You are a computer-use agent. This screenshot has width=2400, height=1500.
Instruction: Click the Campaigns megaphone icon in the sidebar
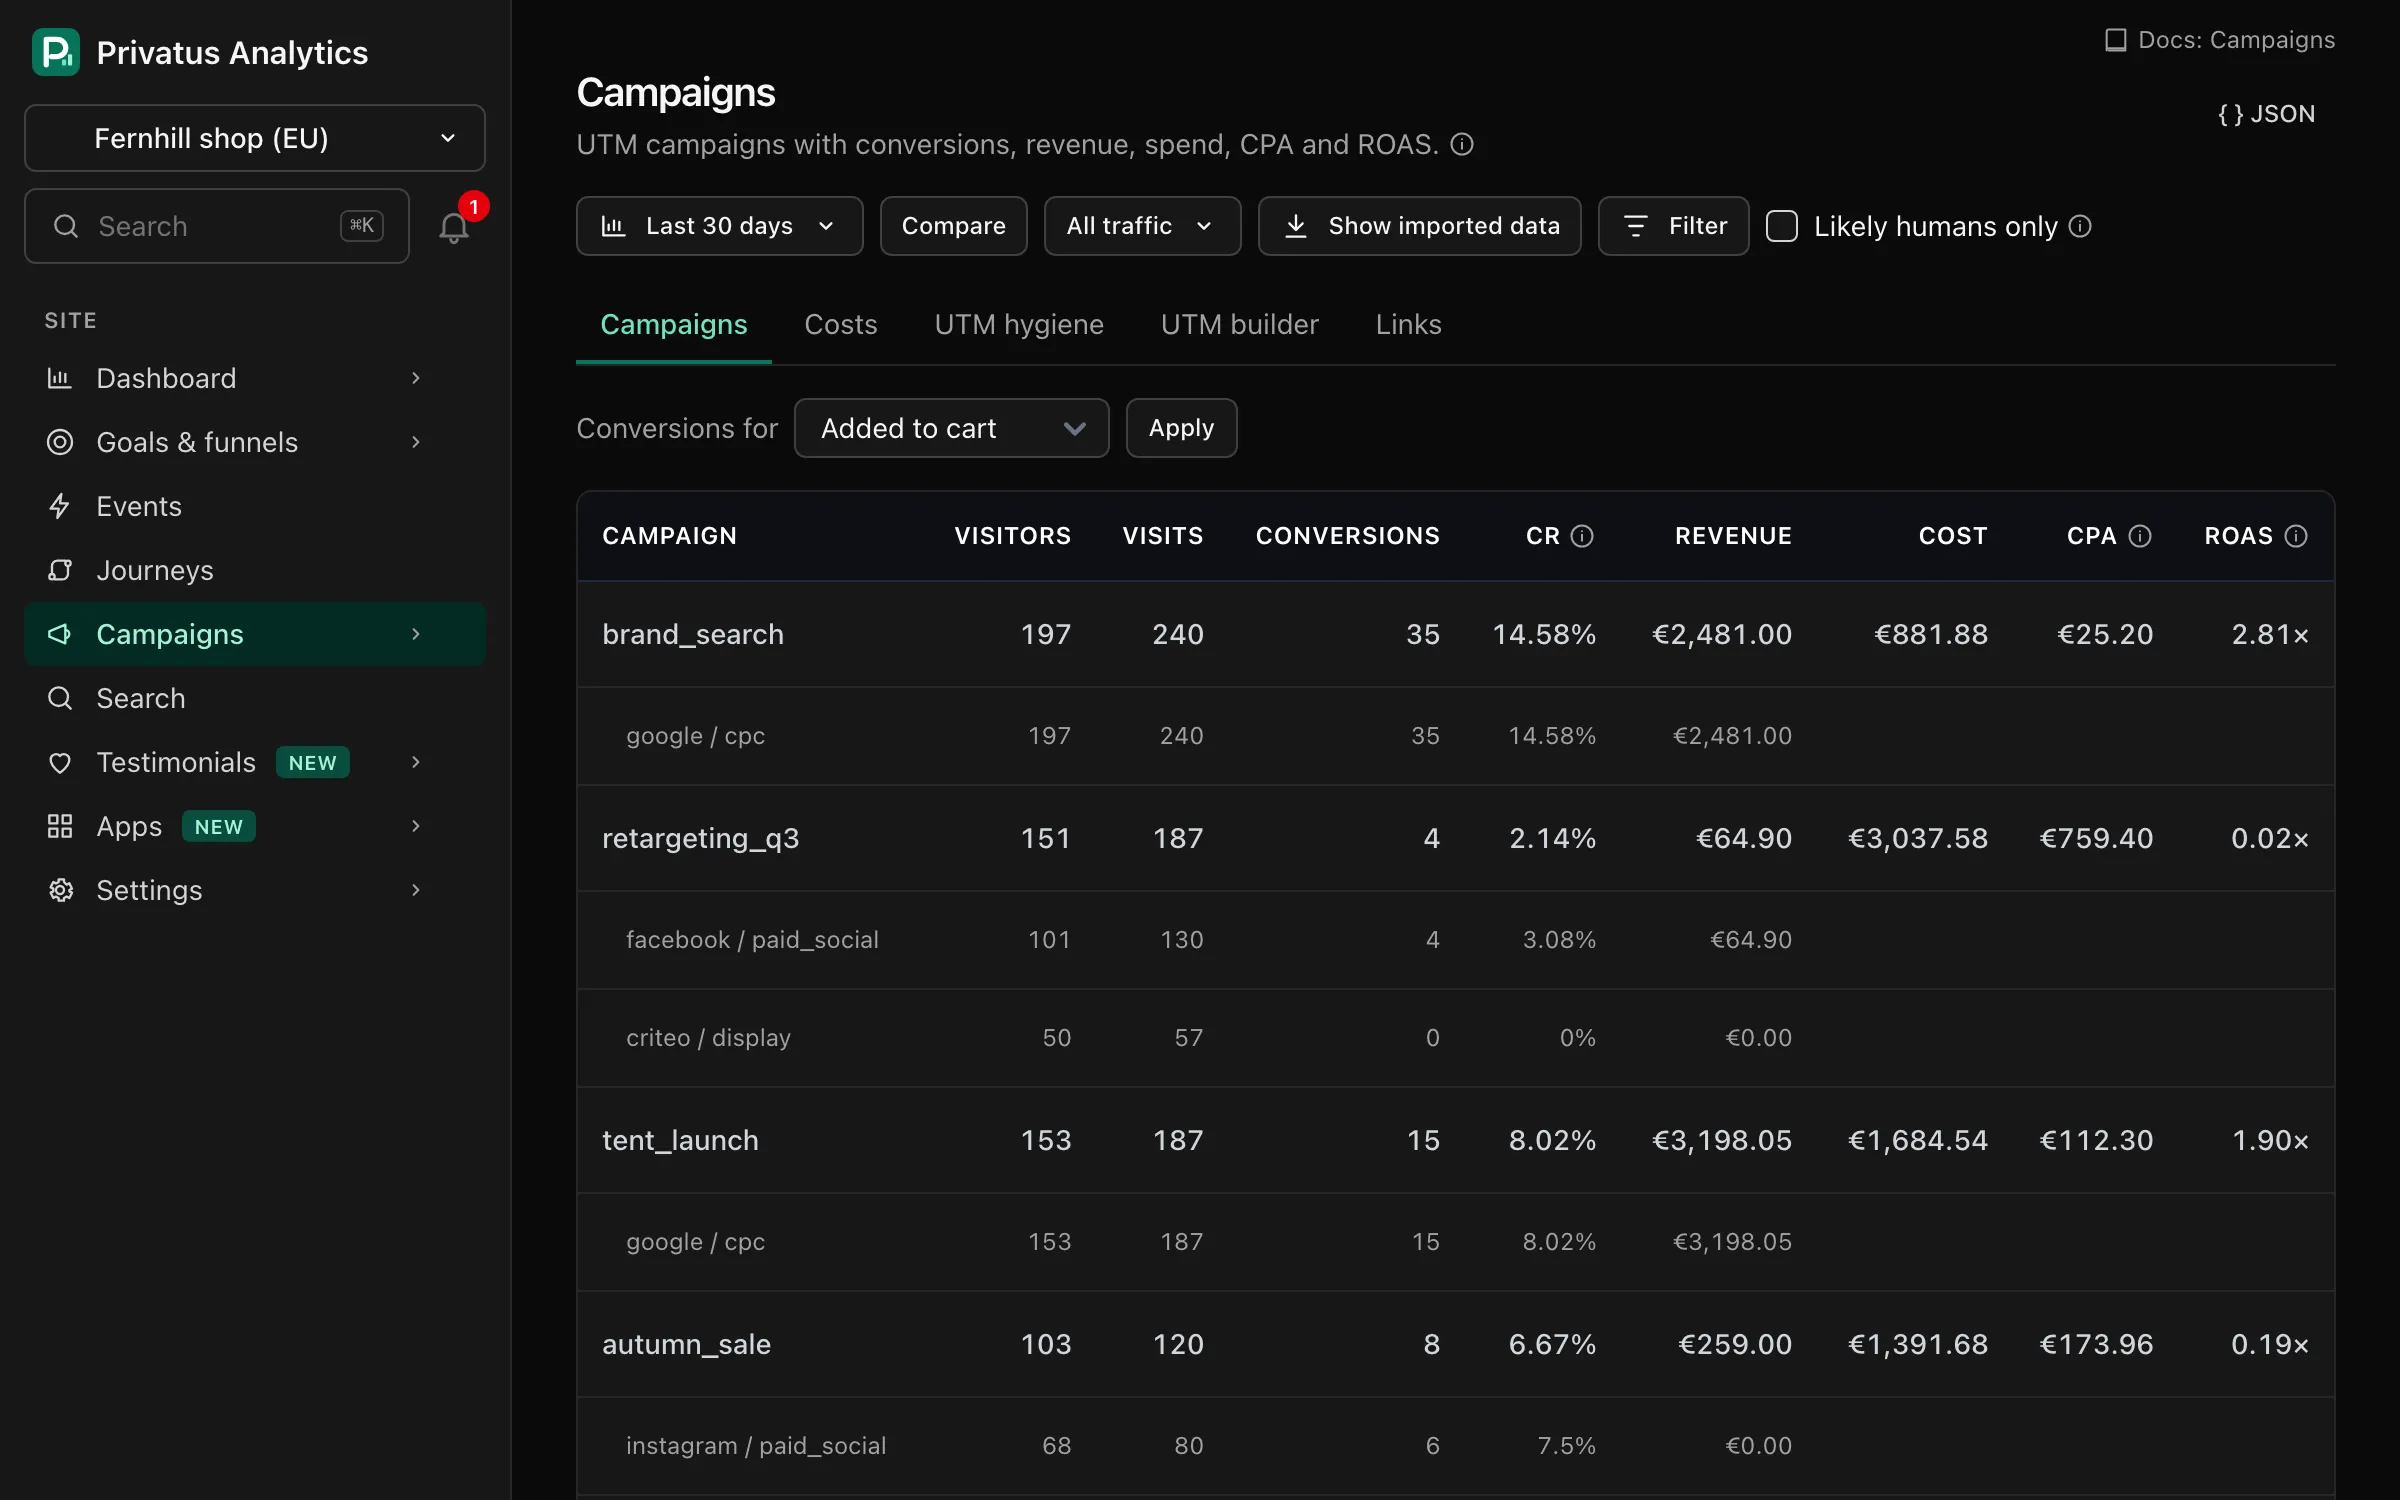(x=60, y=634)
